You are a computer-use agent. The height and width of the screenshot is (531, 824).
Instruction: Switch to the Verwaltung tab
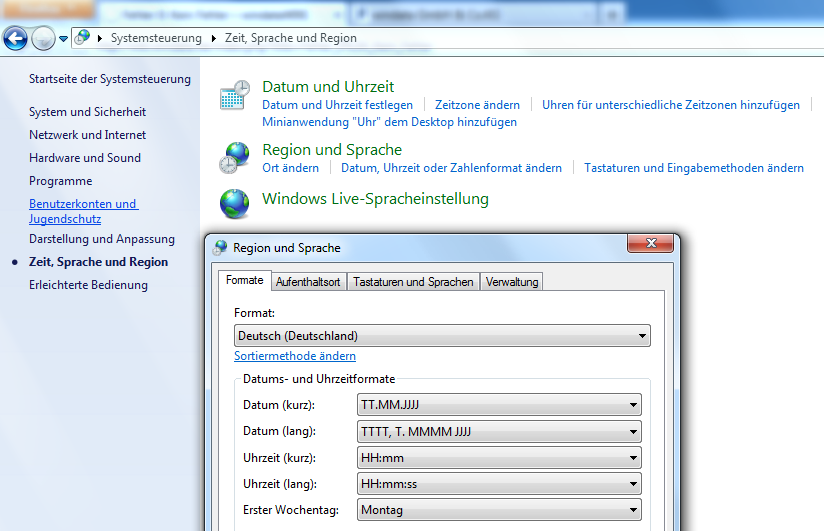(512, 282)
